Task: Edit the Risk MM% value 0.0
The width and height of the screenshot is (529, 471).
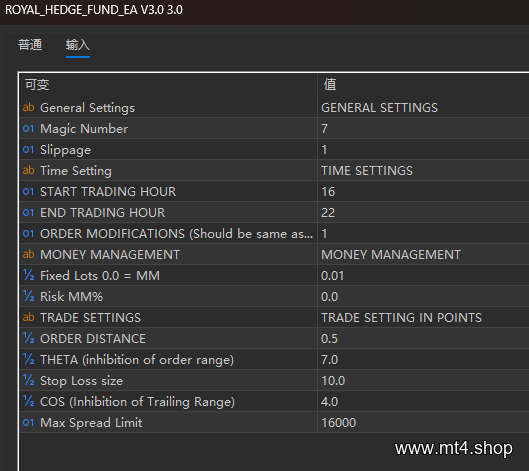Action: [423, 296]
